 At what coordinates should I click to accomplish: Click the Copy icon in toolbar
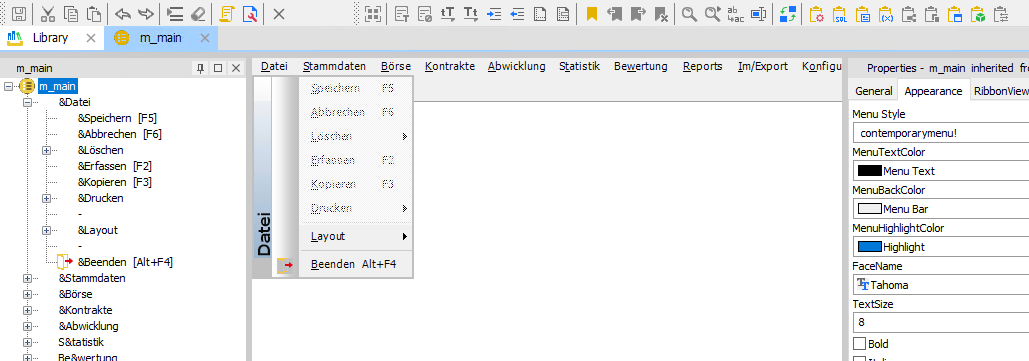(72, 14)
